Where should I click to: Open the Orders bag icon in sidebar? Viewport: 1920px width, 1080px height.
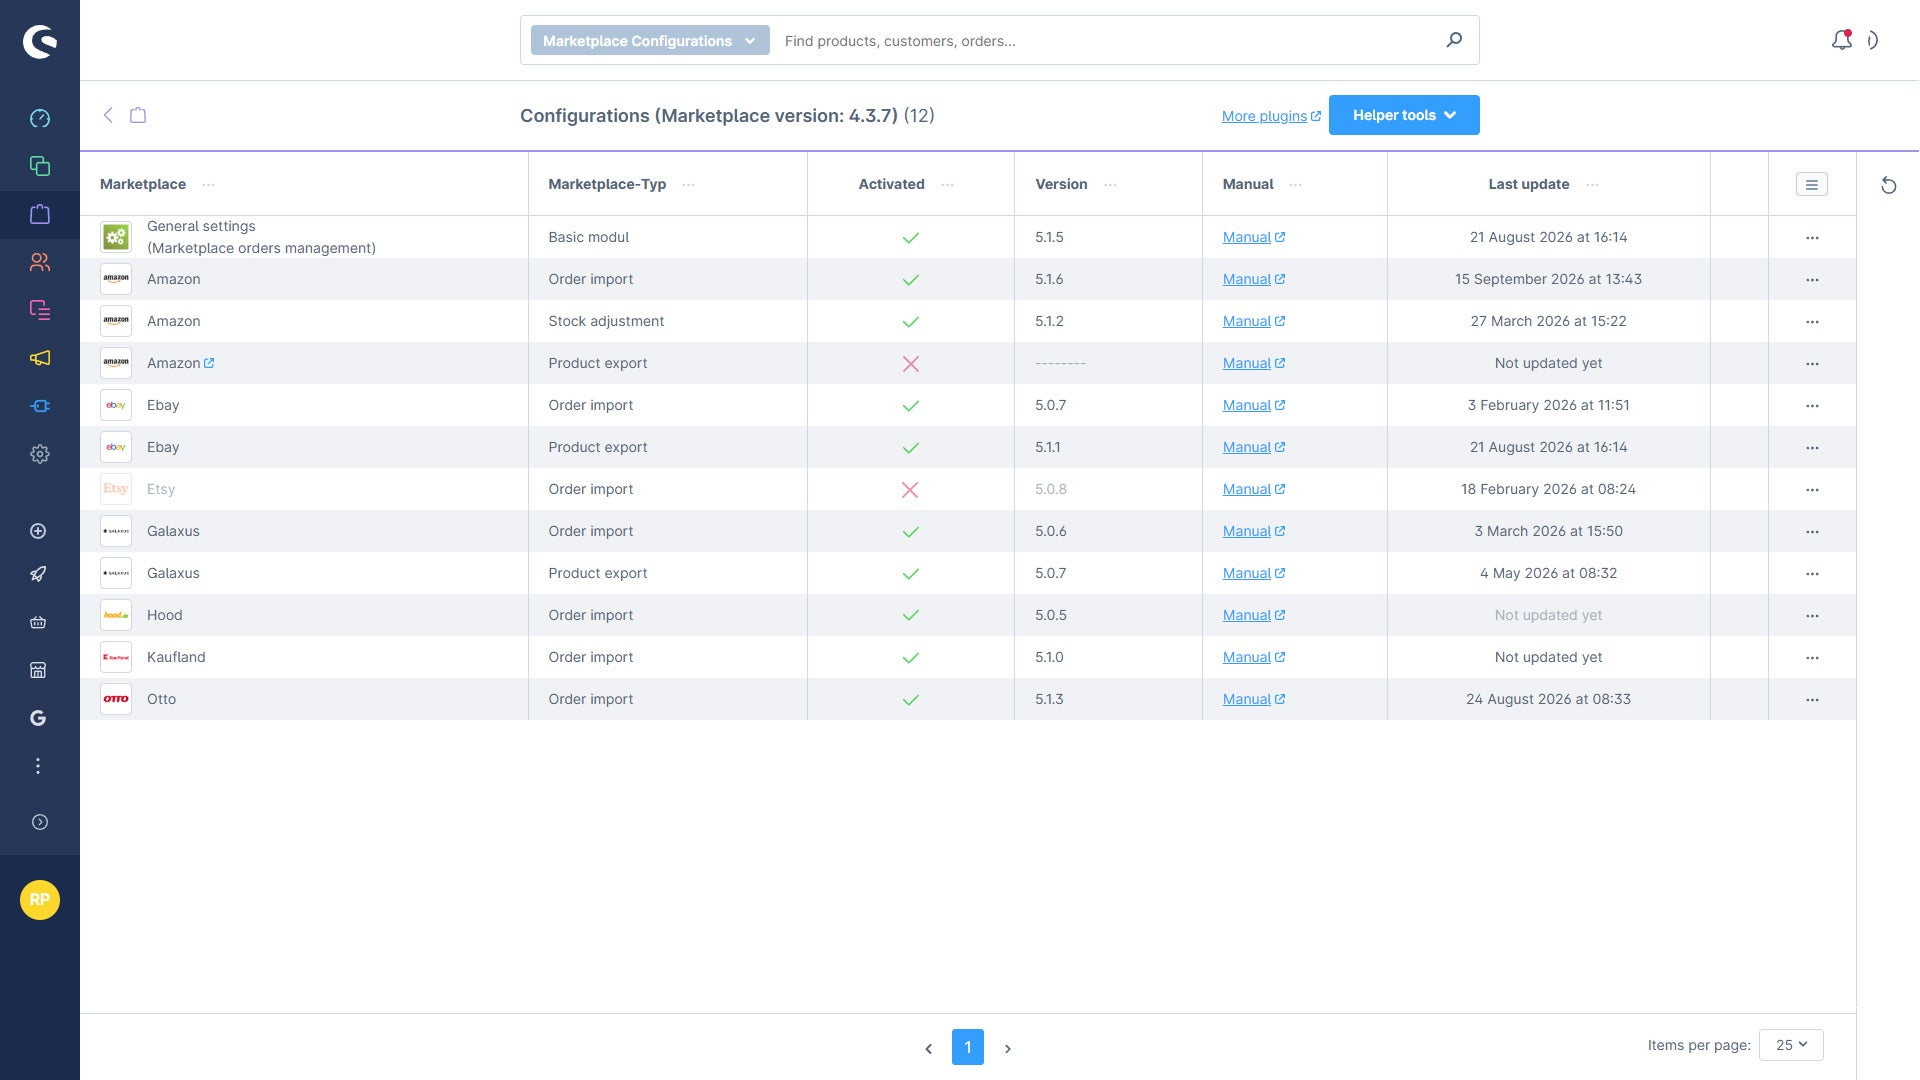click(x=40, y=214)
